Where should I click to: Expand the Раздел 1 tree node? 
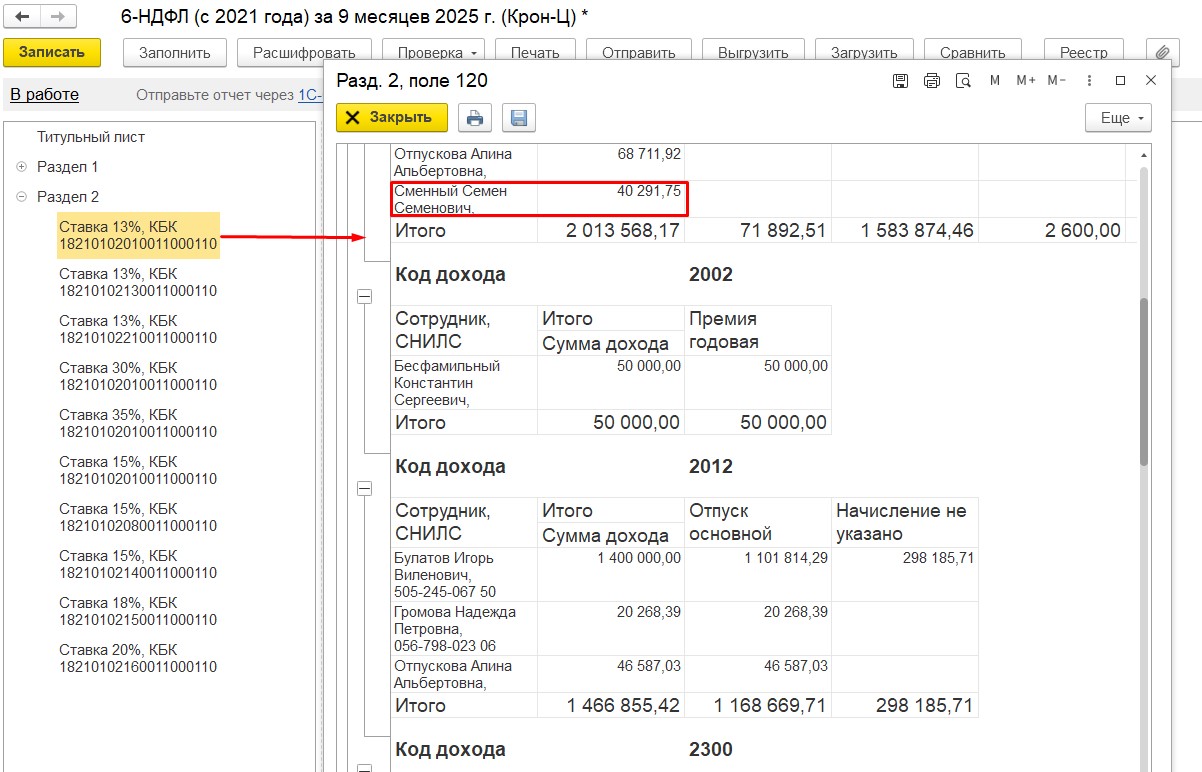22,167
